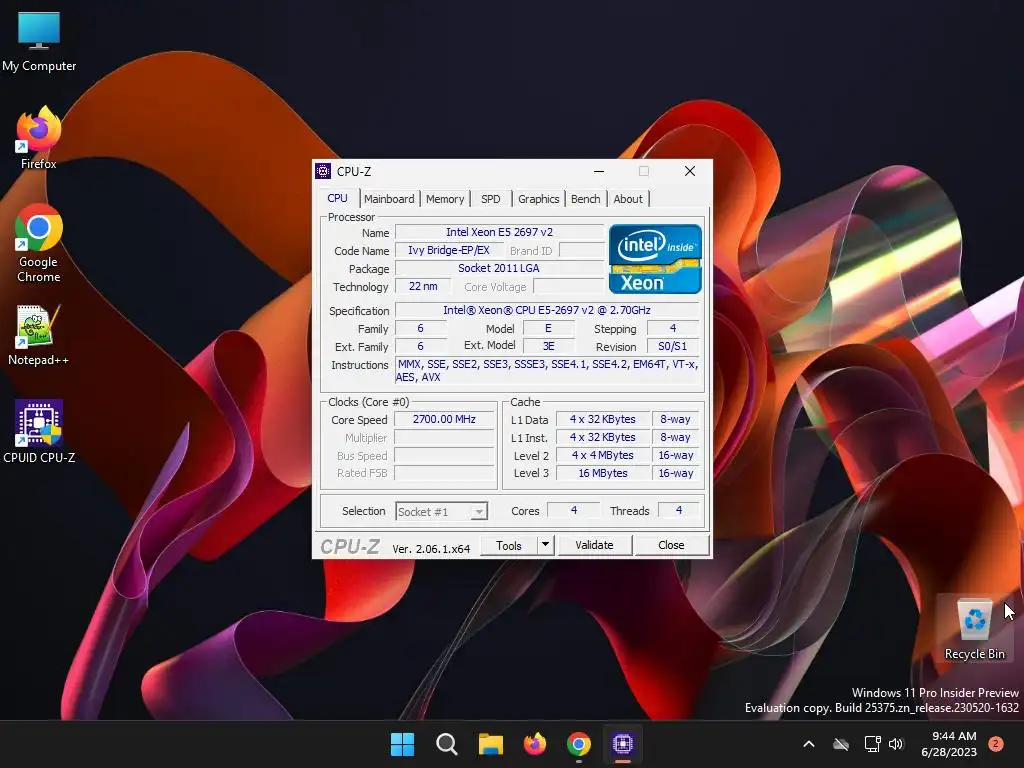The image size is (1024, 768).
Task: Close CPU-Z with the title bar X
Action: [690, 171]
